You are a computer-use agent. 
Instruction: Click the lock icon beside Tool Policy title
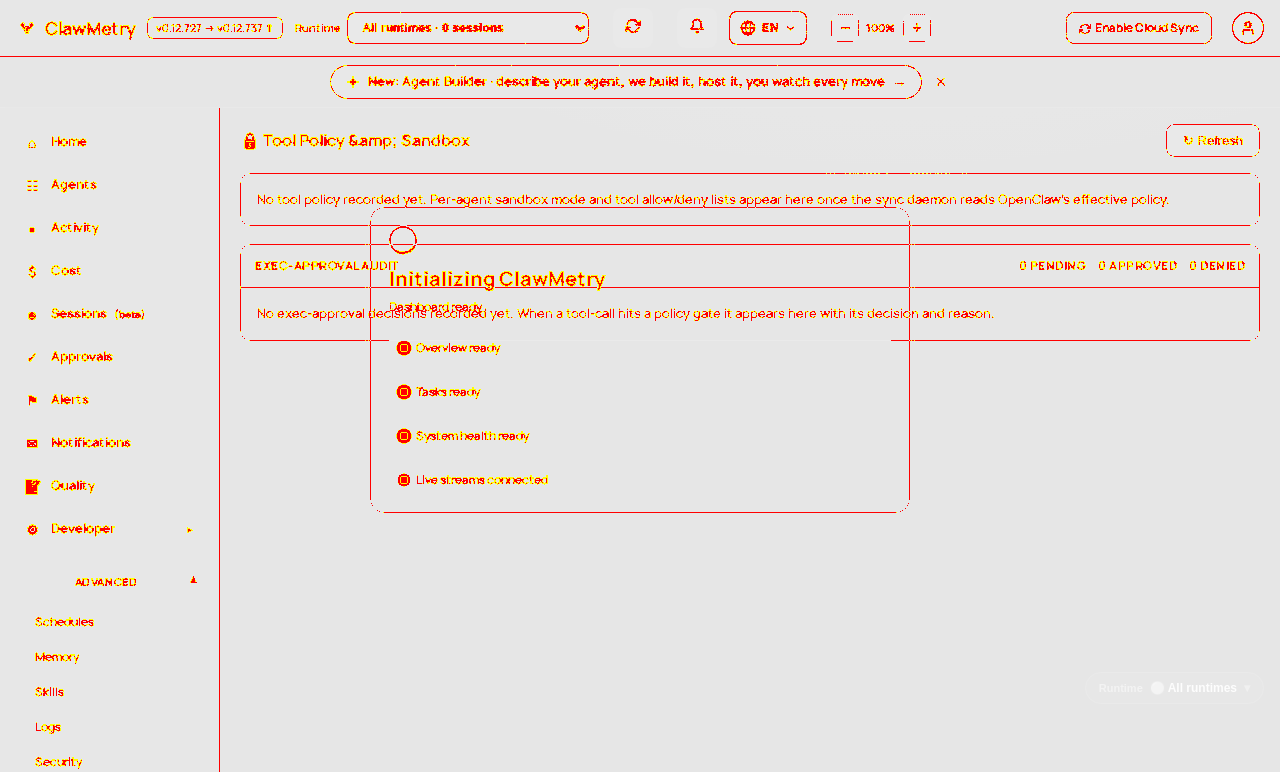[x=250, y=141]
